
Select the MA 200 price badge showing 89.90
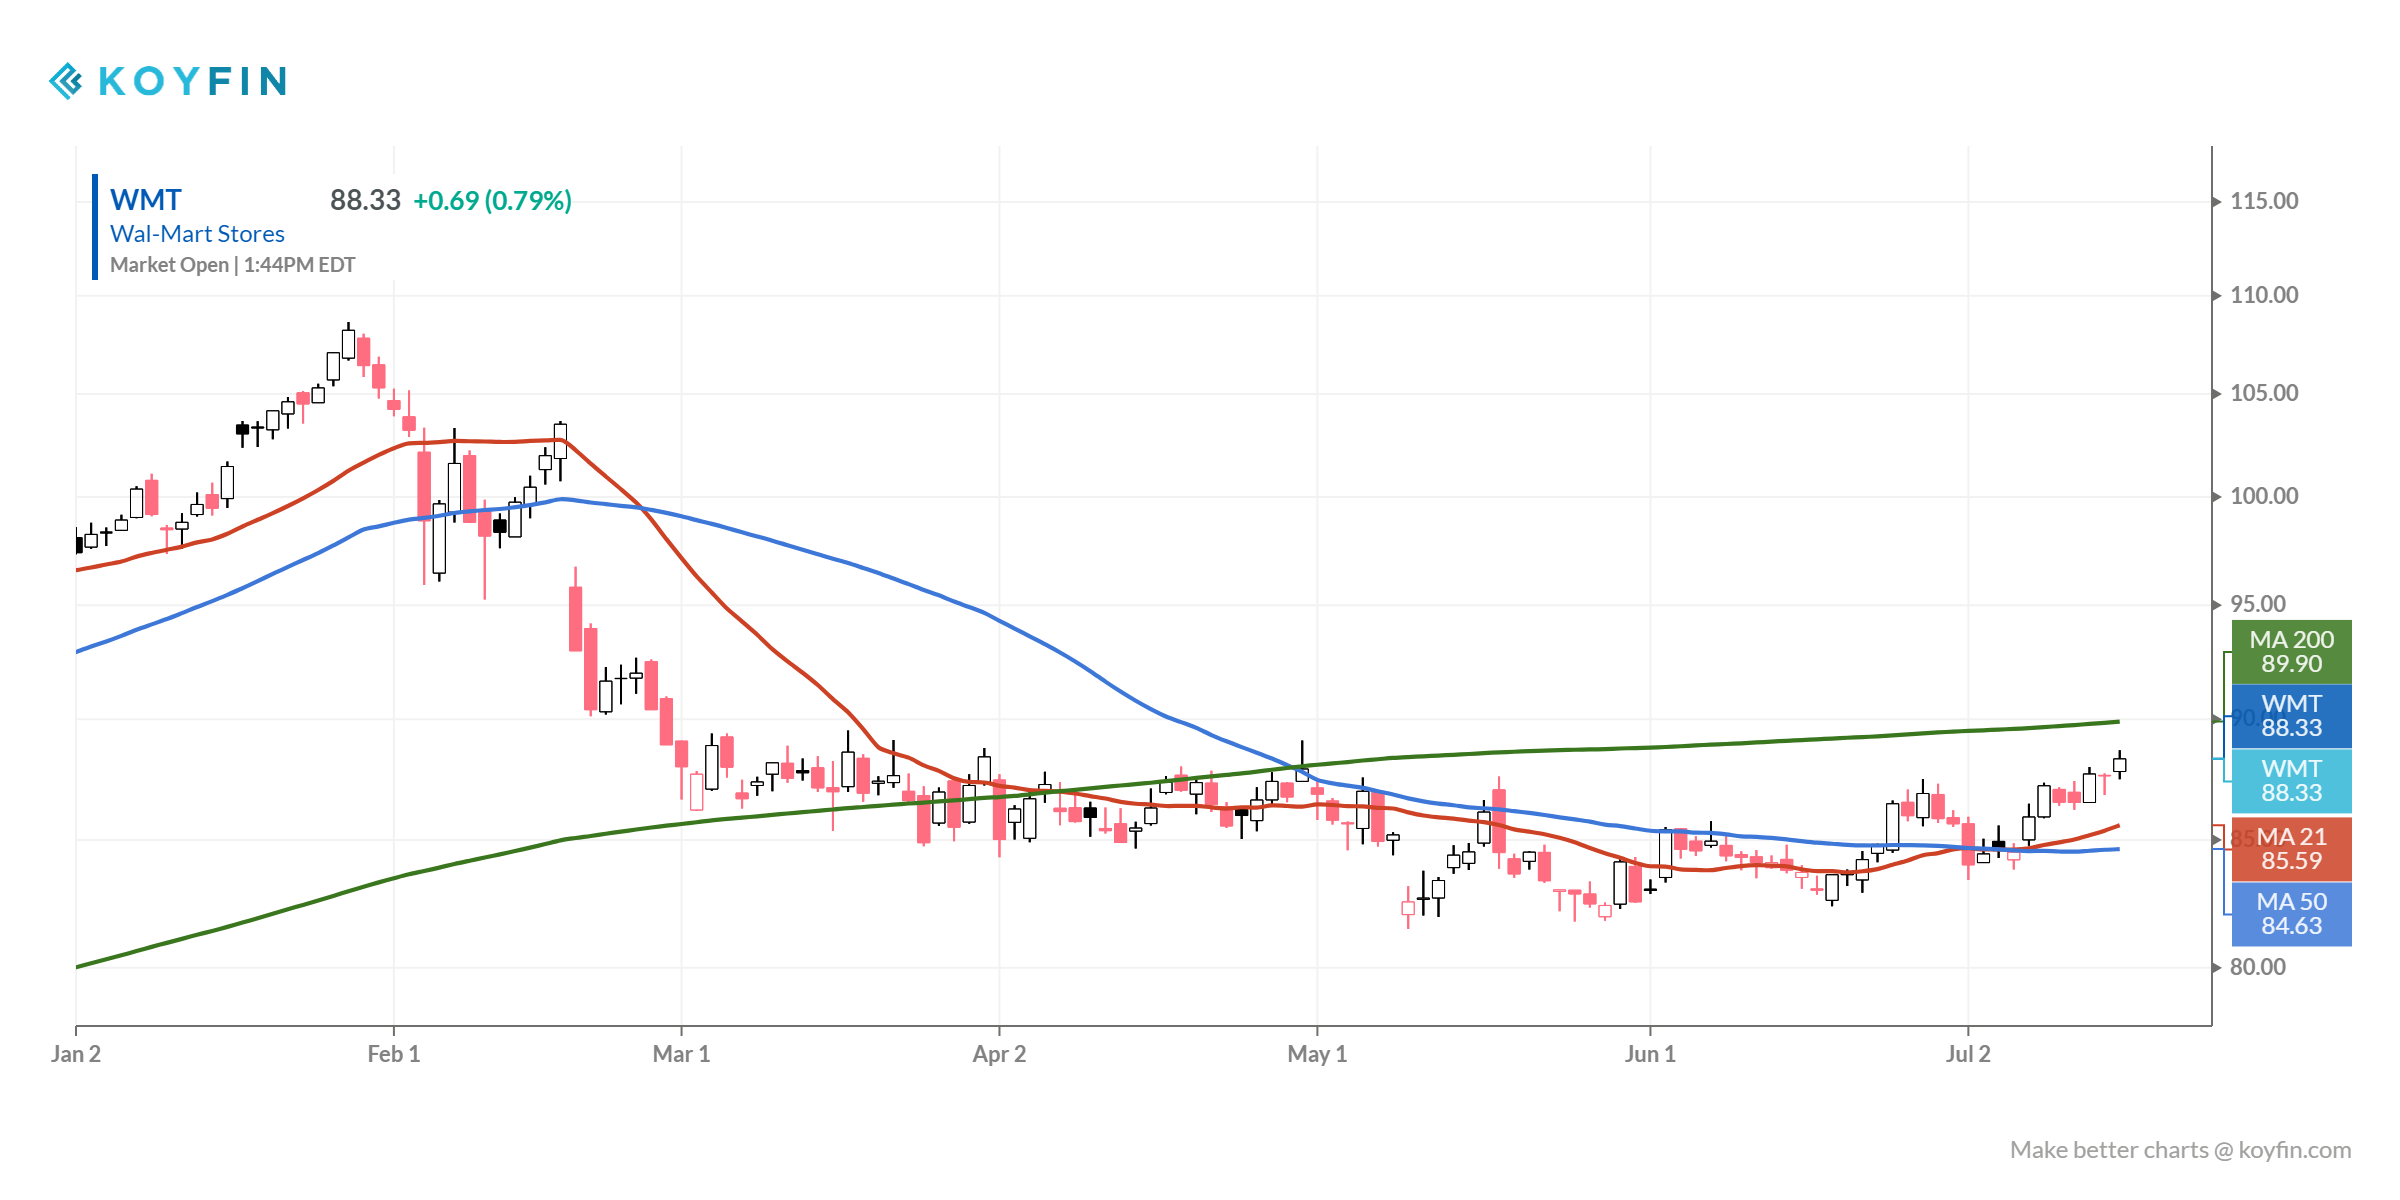pos(2291,652)
